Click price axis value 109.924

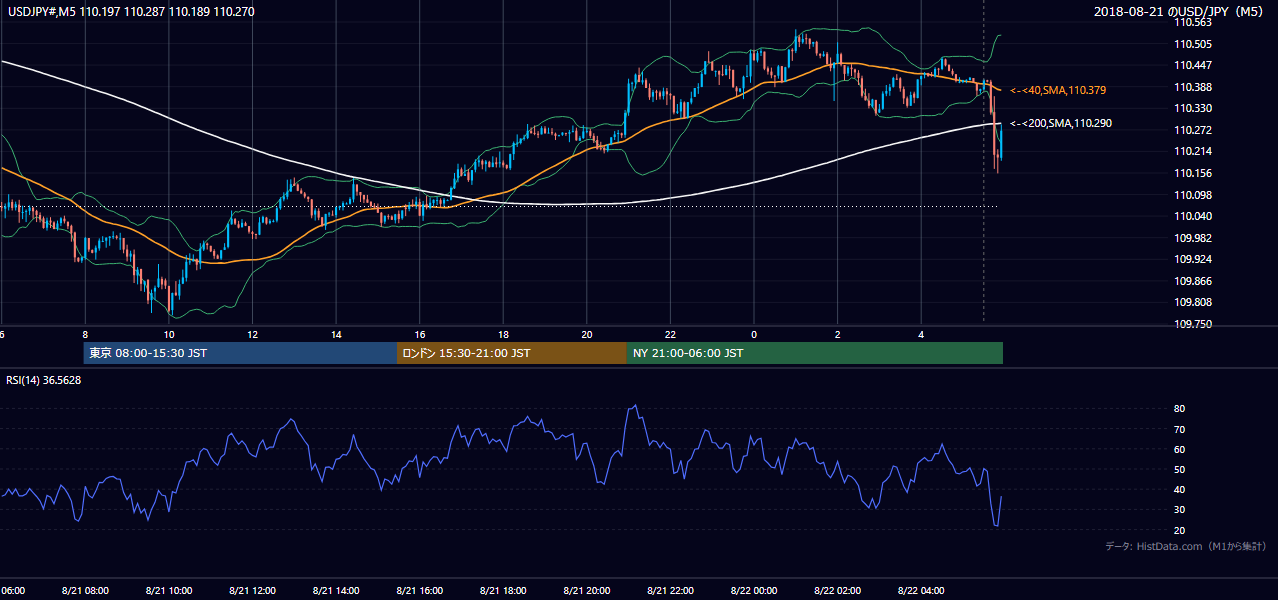pos(1193,259)
